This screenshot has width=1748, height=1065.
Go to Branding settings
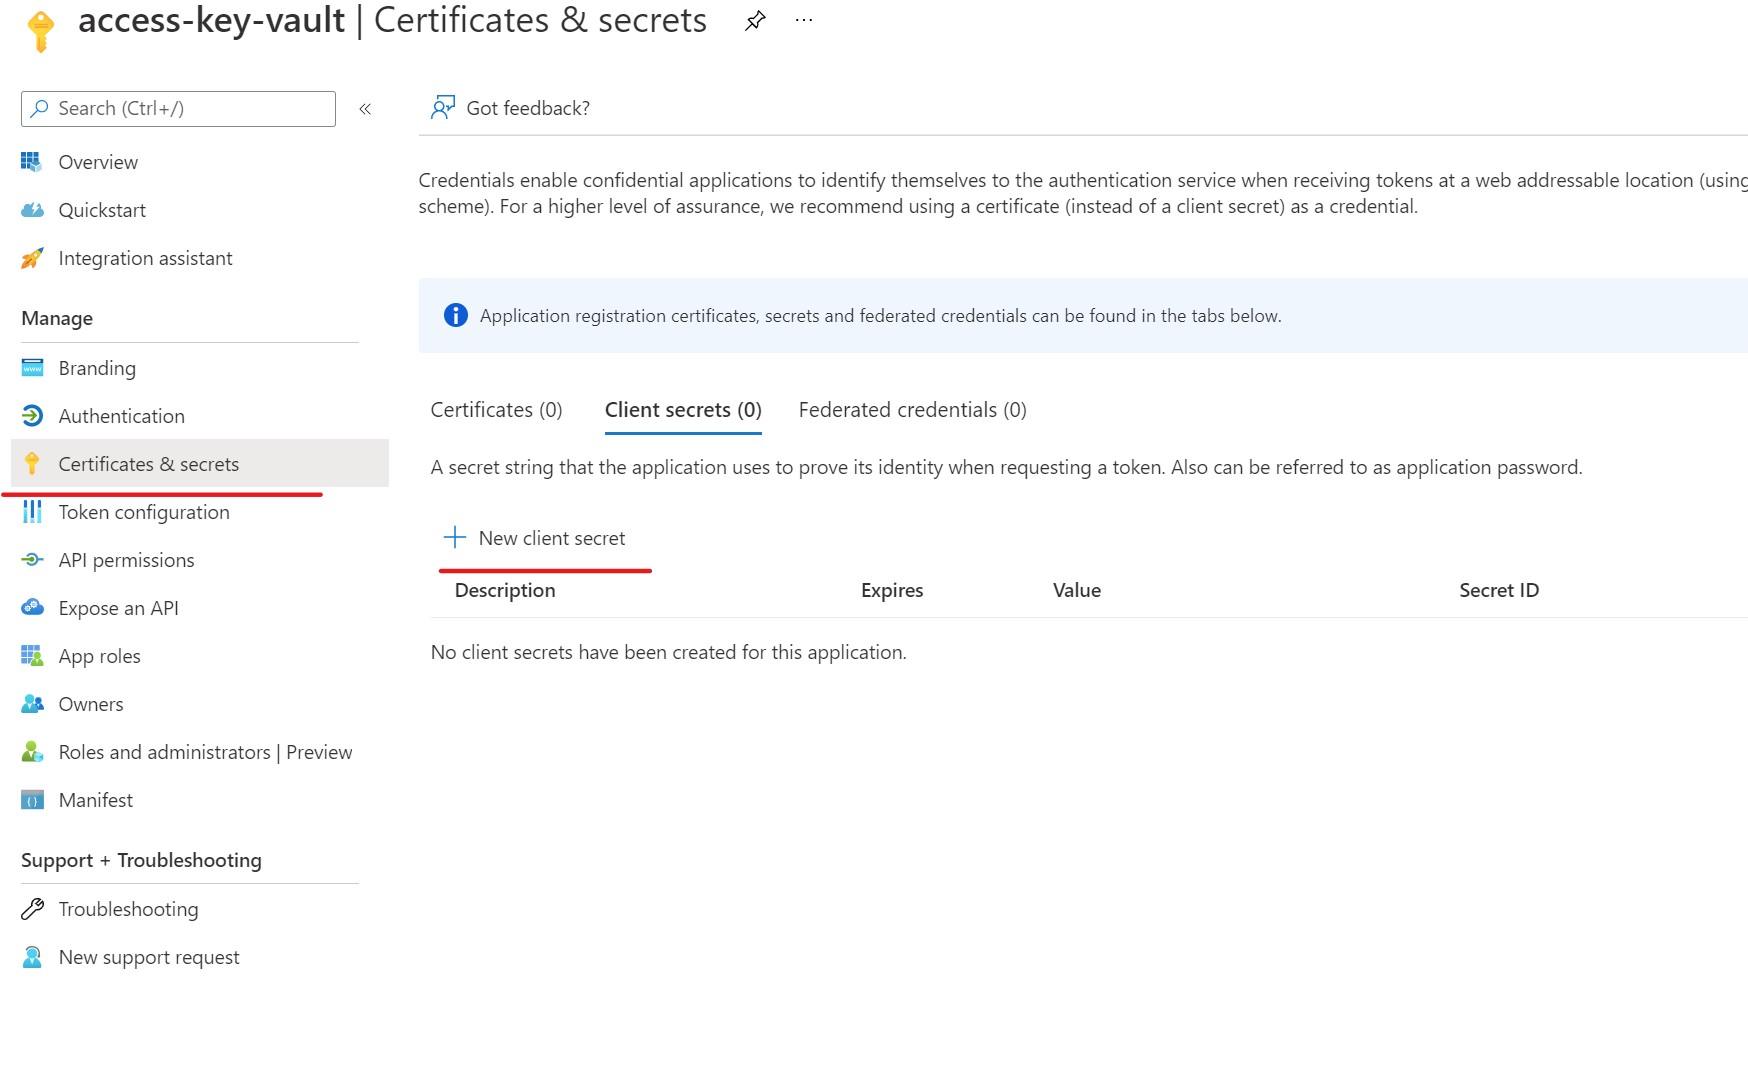point(97,368)
